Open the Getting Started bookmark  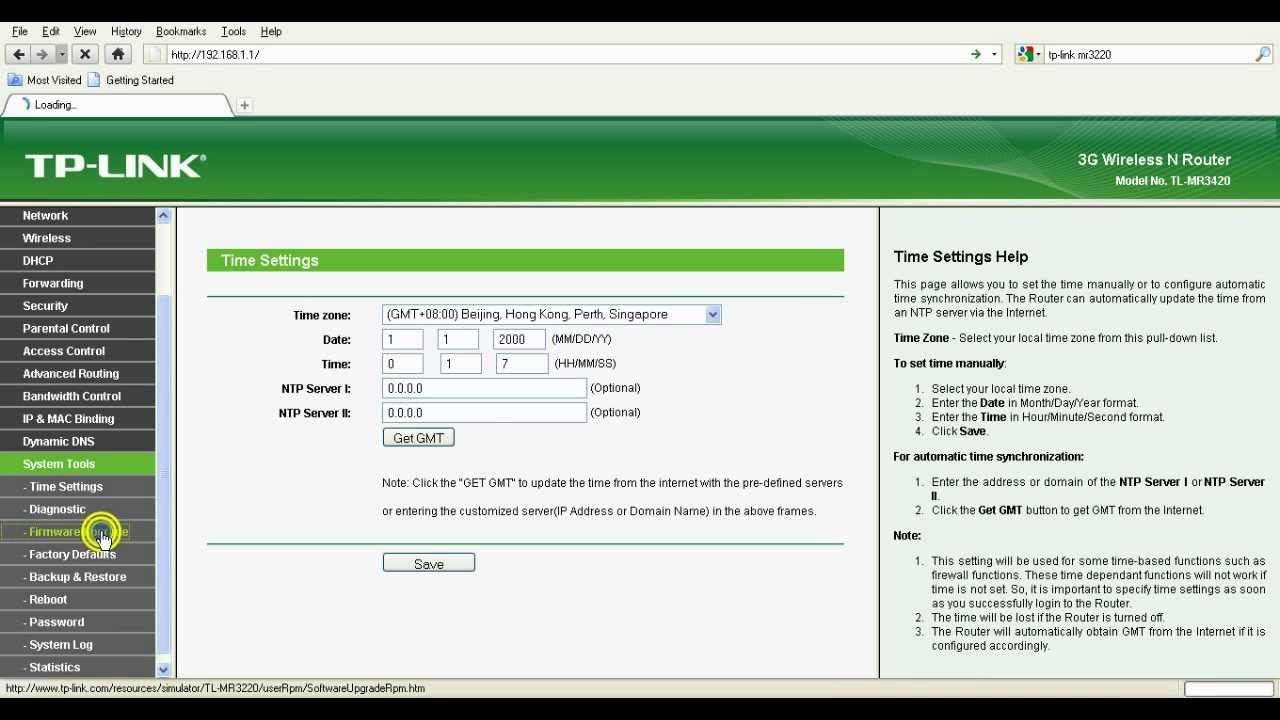coord(130,80)
